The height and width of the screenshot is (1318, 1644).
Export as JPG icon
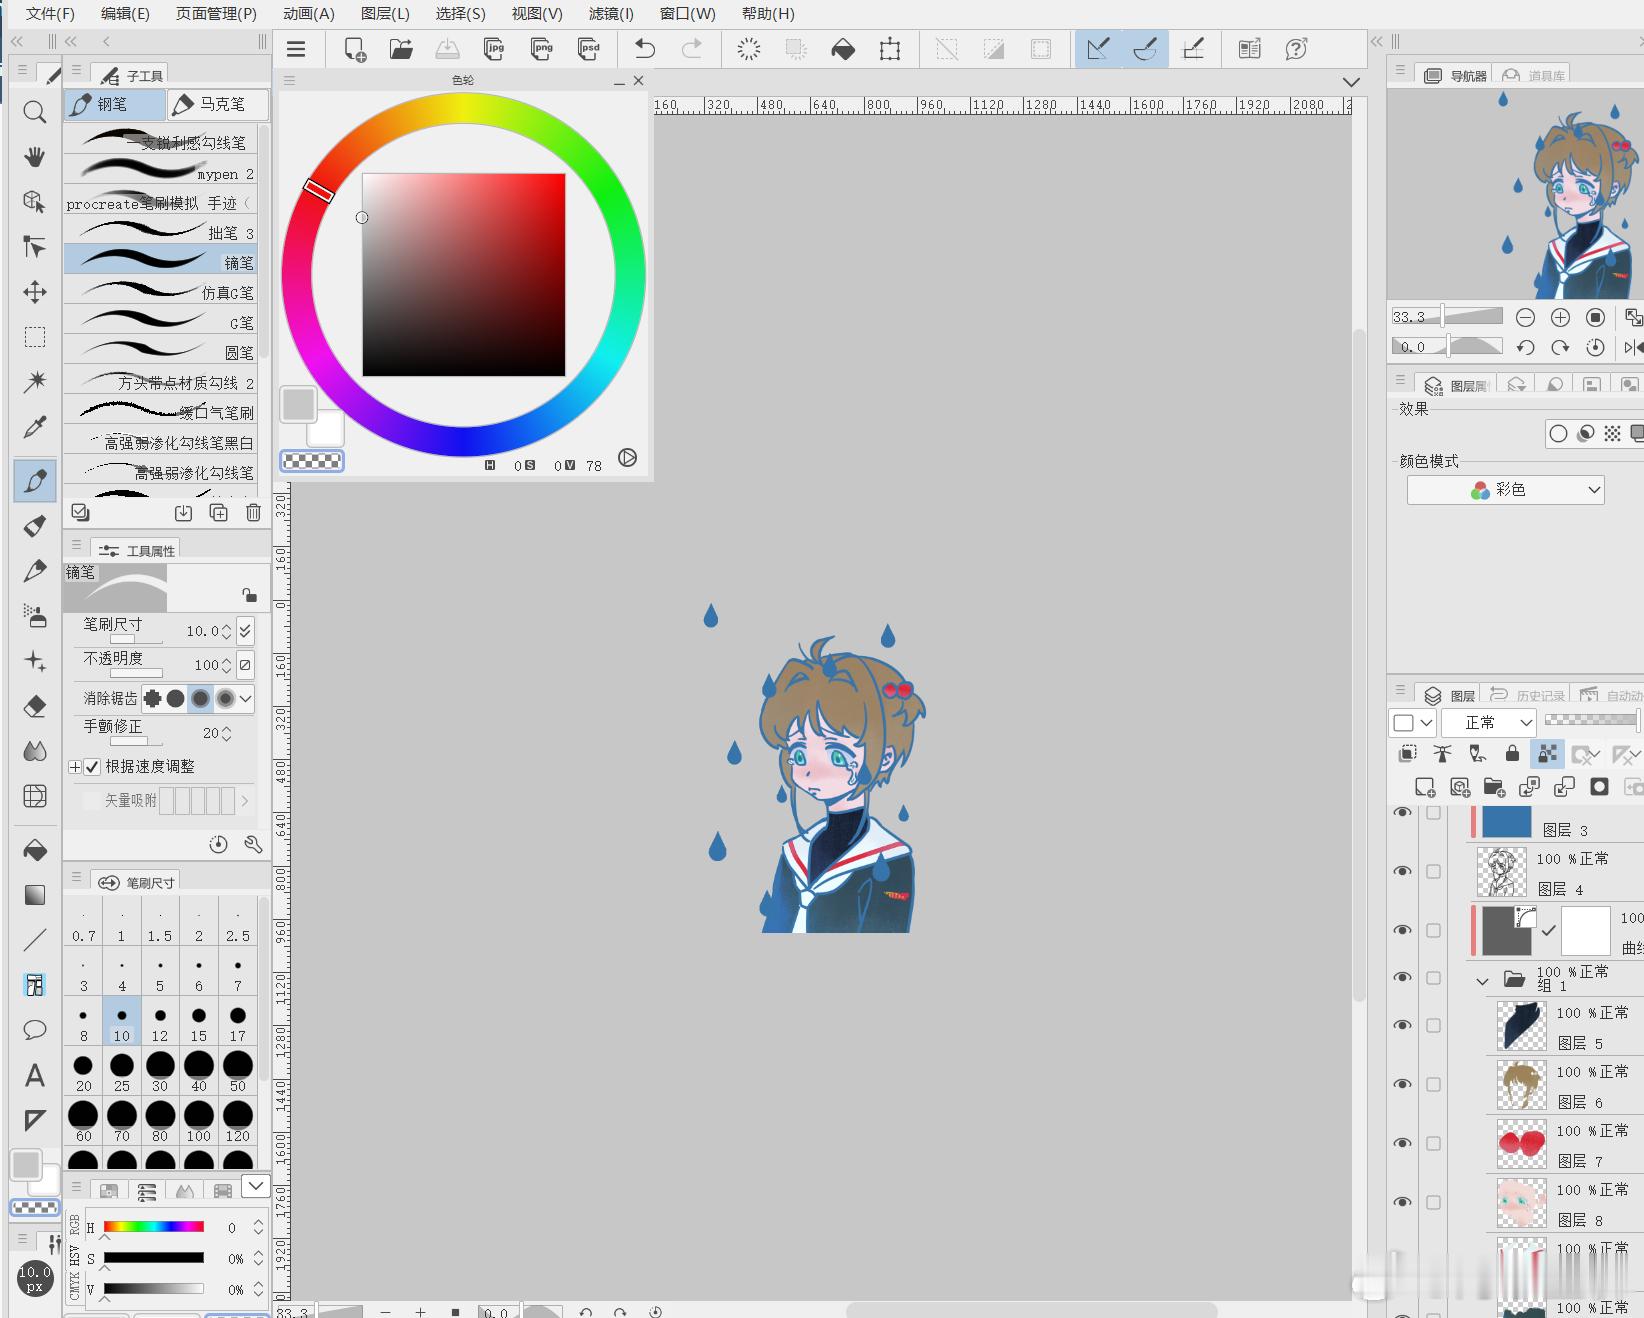pos(494,49)
